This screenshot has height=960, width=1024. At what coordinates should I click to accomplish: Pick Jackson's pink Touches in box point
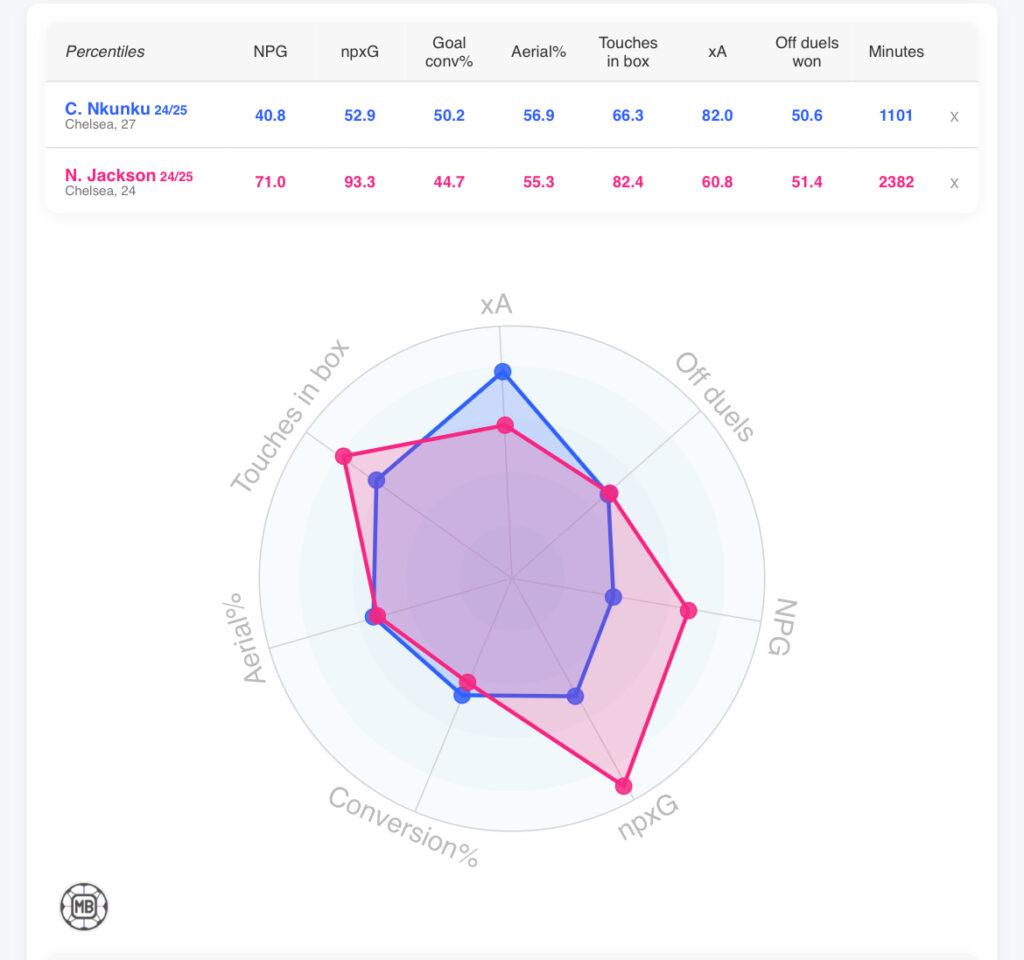click(x=344, y=457)
